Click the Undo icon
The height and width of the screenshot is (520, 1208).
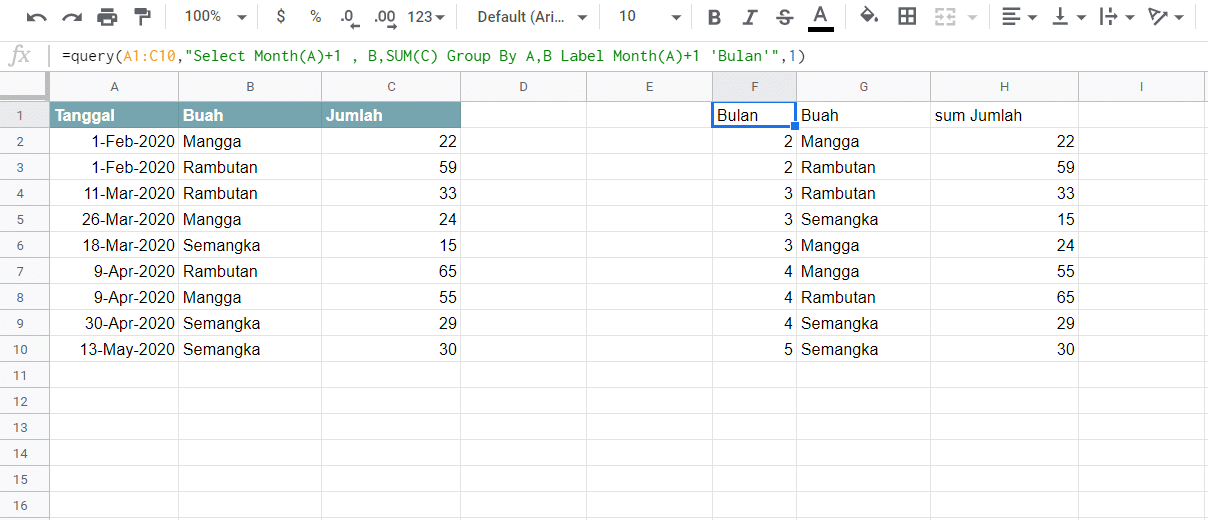pos(37,17)
